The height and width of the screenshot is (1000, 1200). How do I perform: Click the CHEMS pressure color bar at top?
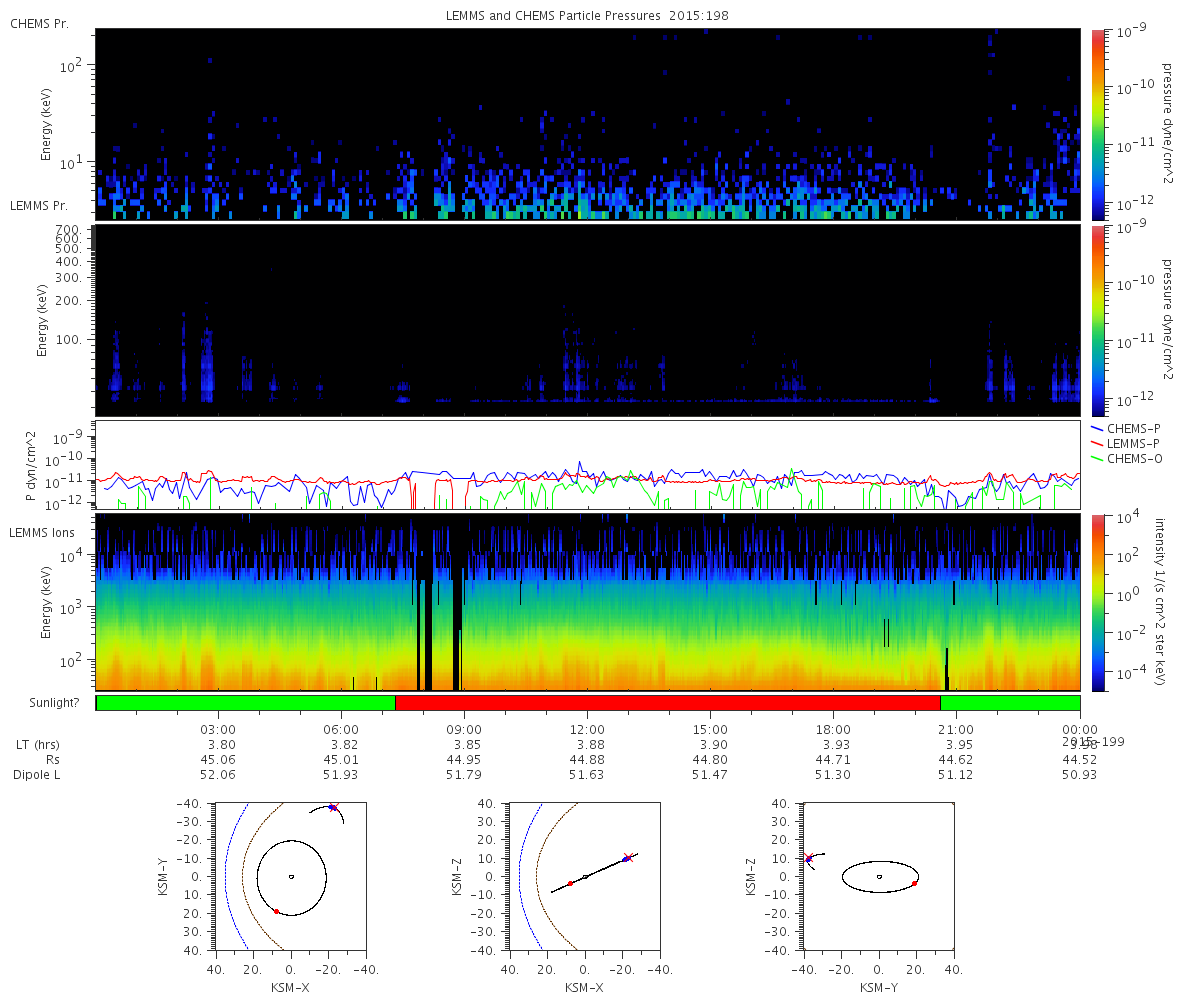(x=1097, y=123)
